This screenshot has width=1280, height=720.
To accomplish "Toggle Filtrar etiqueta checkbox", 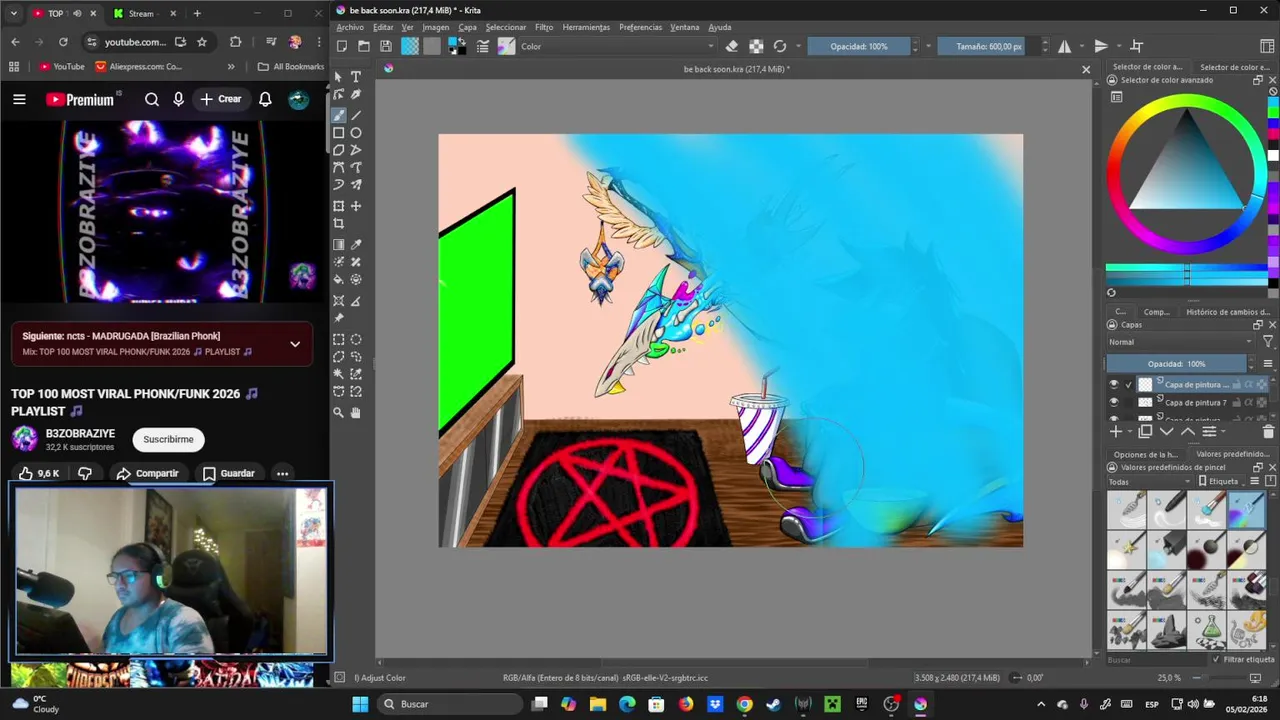I will pos(1217,659).
